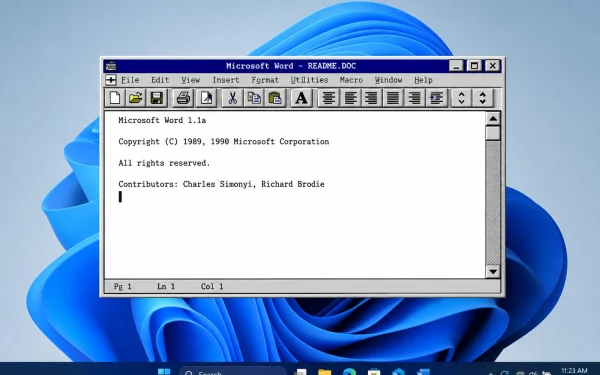Screen dimensions: 600x375
Task: Open the Format menu
Action: pos(265,80)
